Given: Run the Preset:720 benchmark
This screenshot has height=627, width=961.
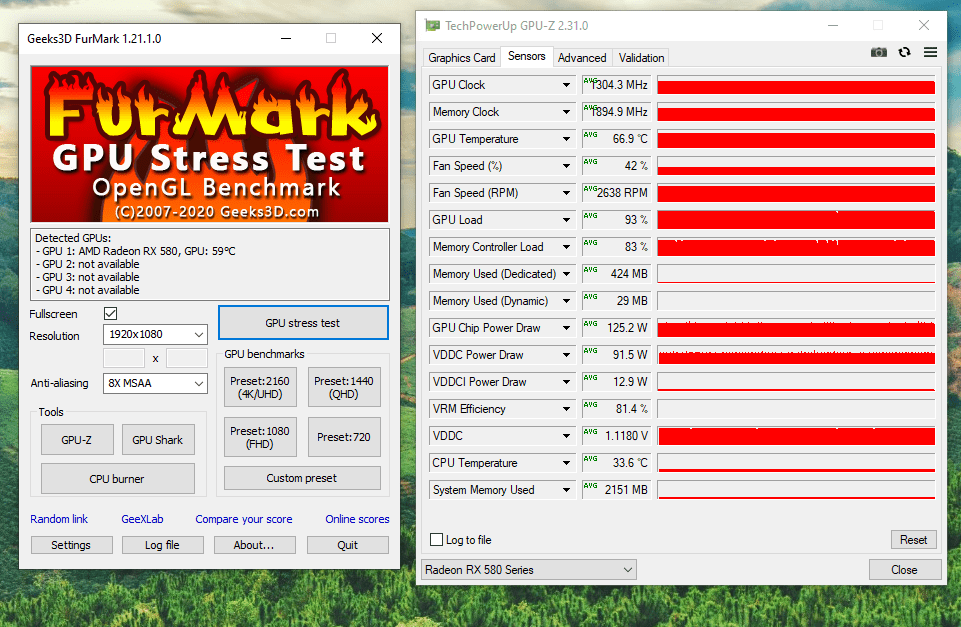Looking at the screenshot, I should coord(344,437).
